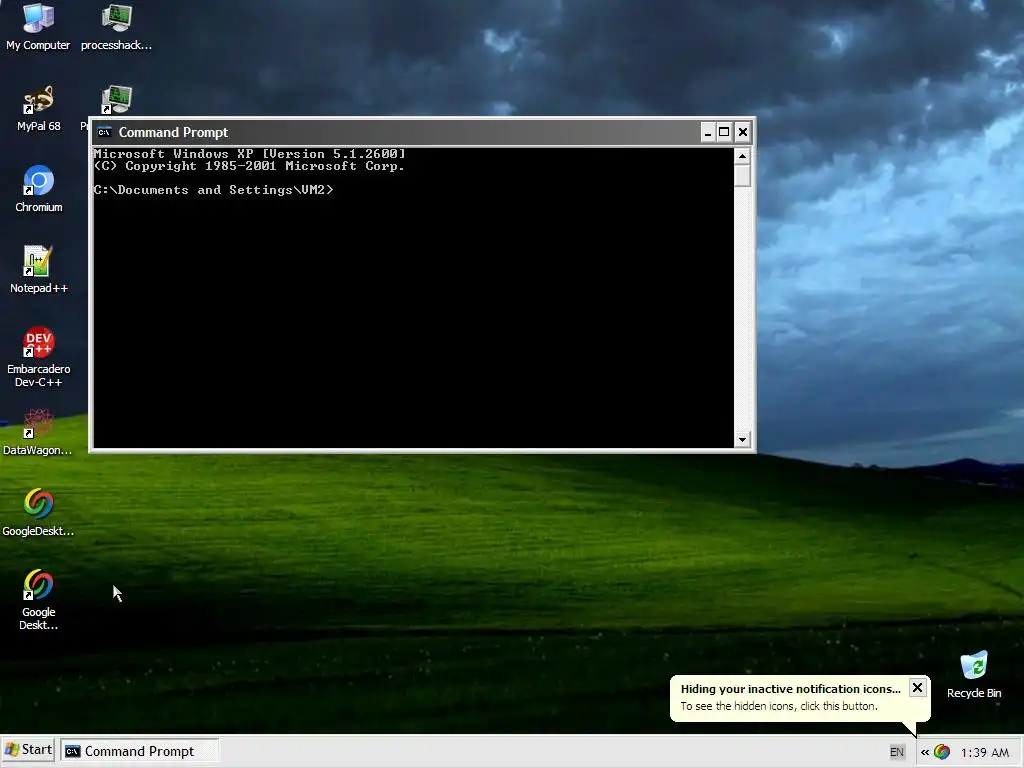
Task: Select the Recycle Bin icon
Action: click(x=974, y=675)
